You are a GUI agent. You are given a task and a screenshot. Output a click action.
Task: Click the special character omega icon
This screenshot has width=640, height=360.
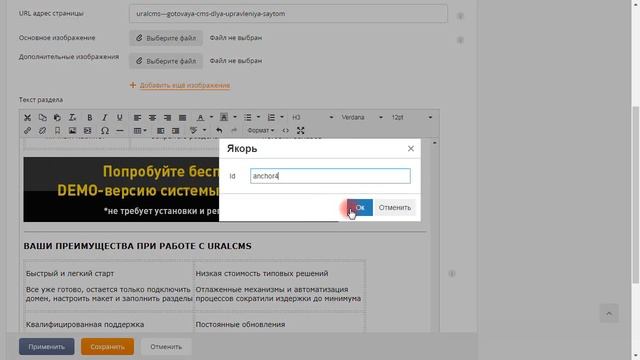(104, 131)
